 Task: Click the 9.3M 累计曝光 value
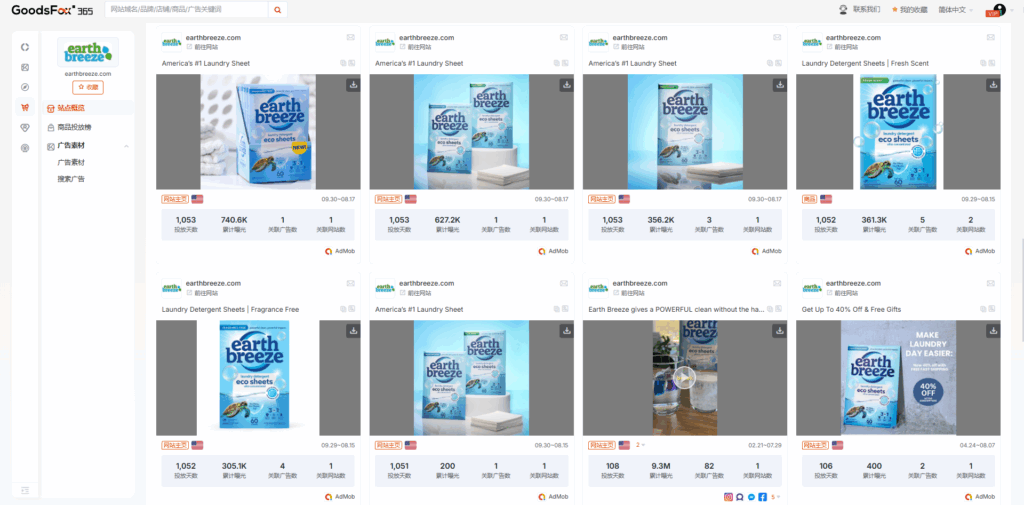click(x=660, y=466)
